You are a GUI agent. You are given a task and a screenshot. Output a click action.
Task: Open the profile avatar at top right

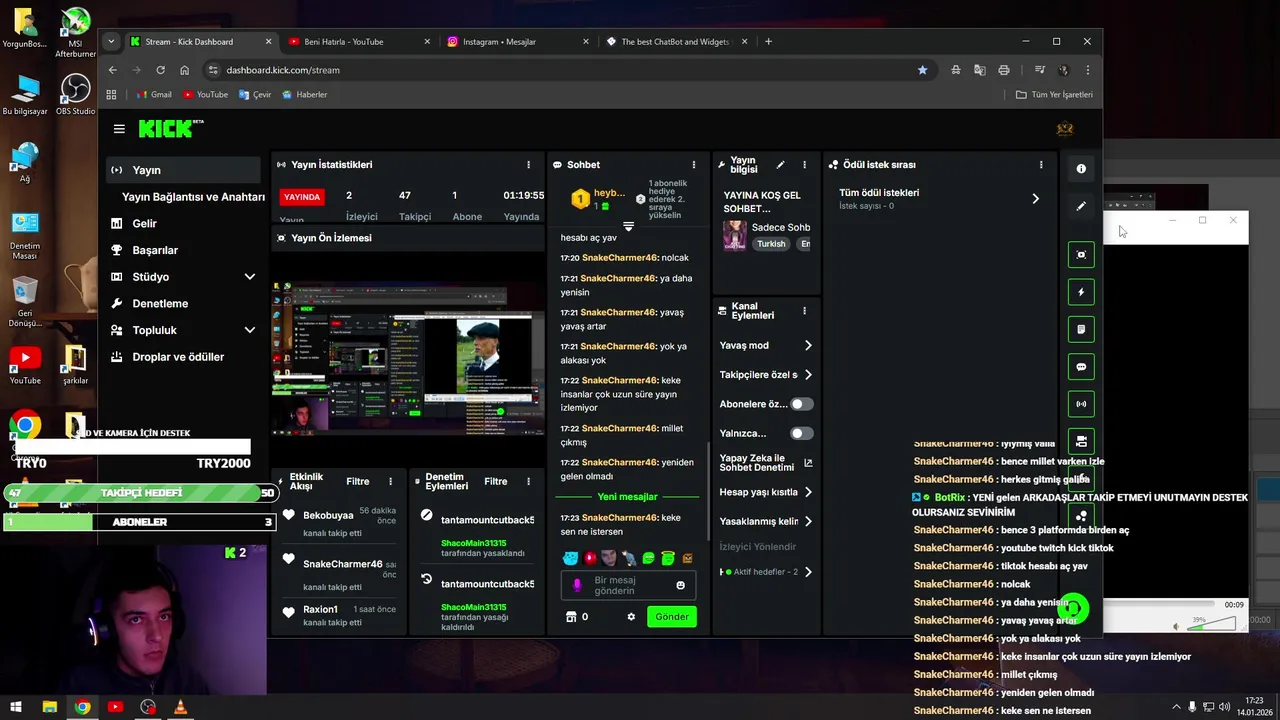click(1065, 128)
